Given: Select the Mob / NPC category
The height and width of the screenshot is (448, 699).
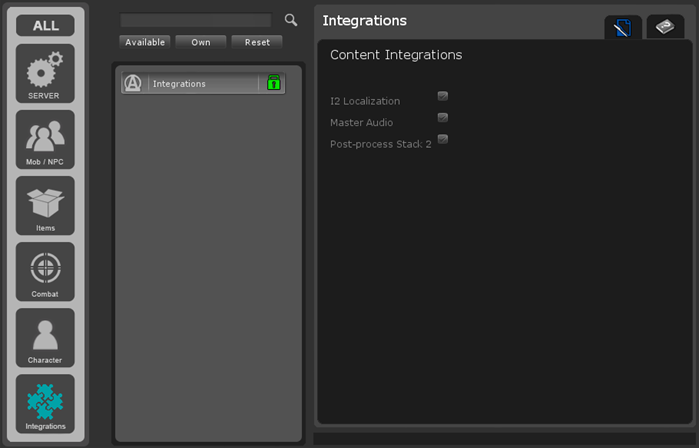Looking at the screenshot, I should (x=45, y=140).
